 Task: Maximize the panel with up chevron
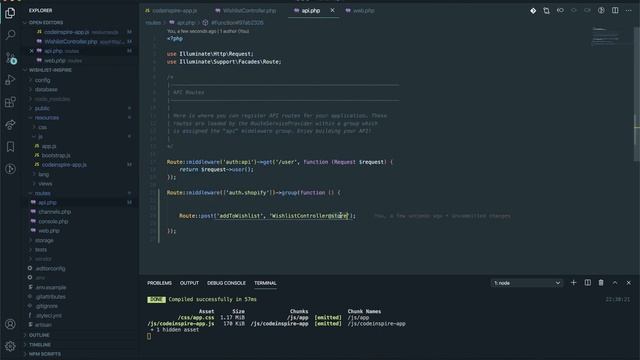click(615, 282)
